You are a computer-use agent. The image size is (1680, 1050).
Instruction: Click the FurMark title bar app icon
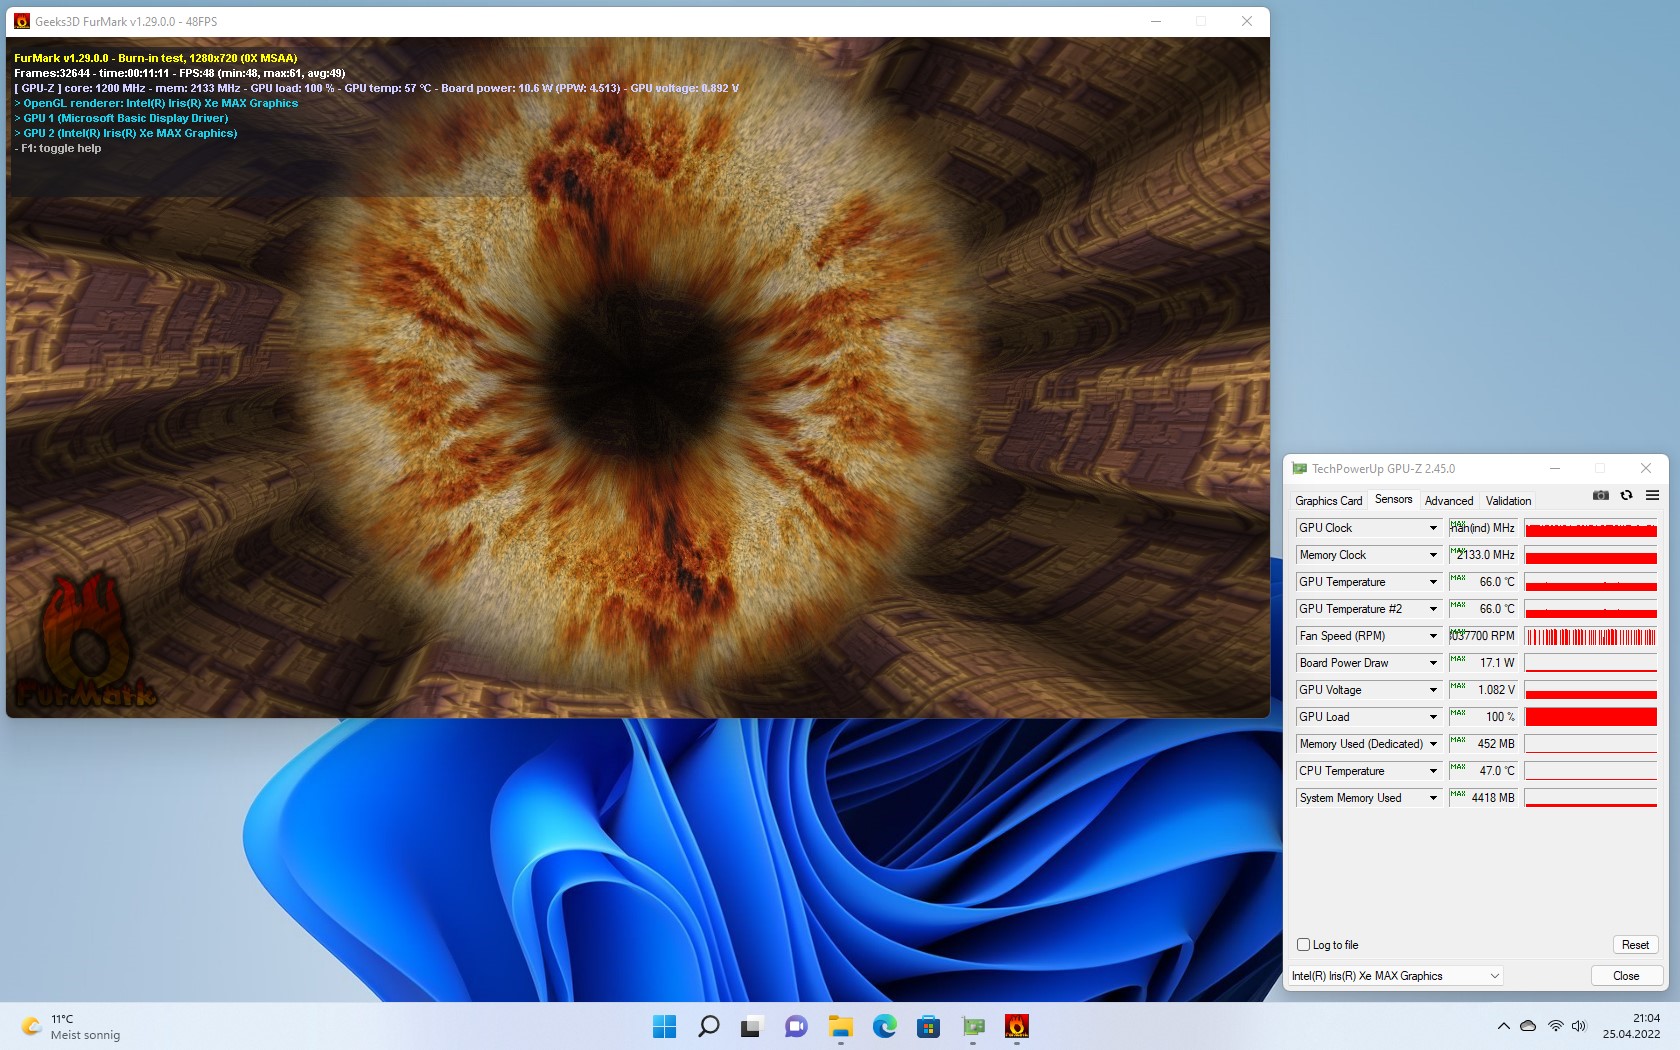point(22,21)
